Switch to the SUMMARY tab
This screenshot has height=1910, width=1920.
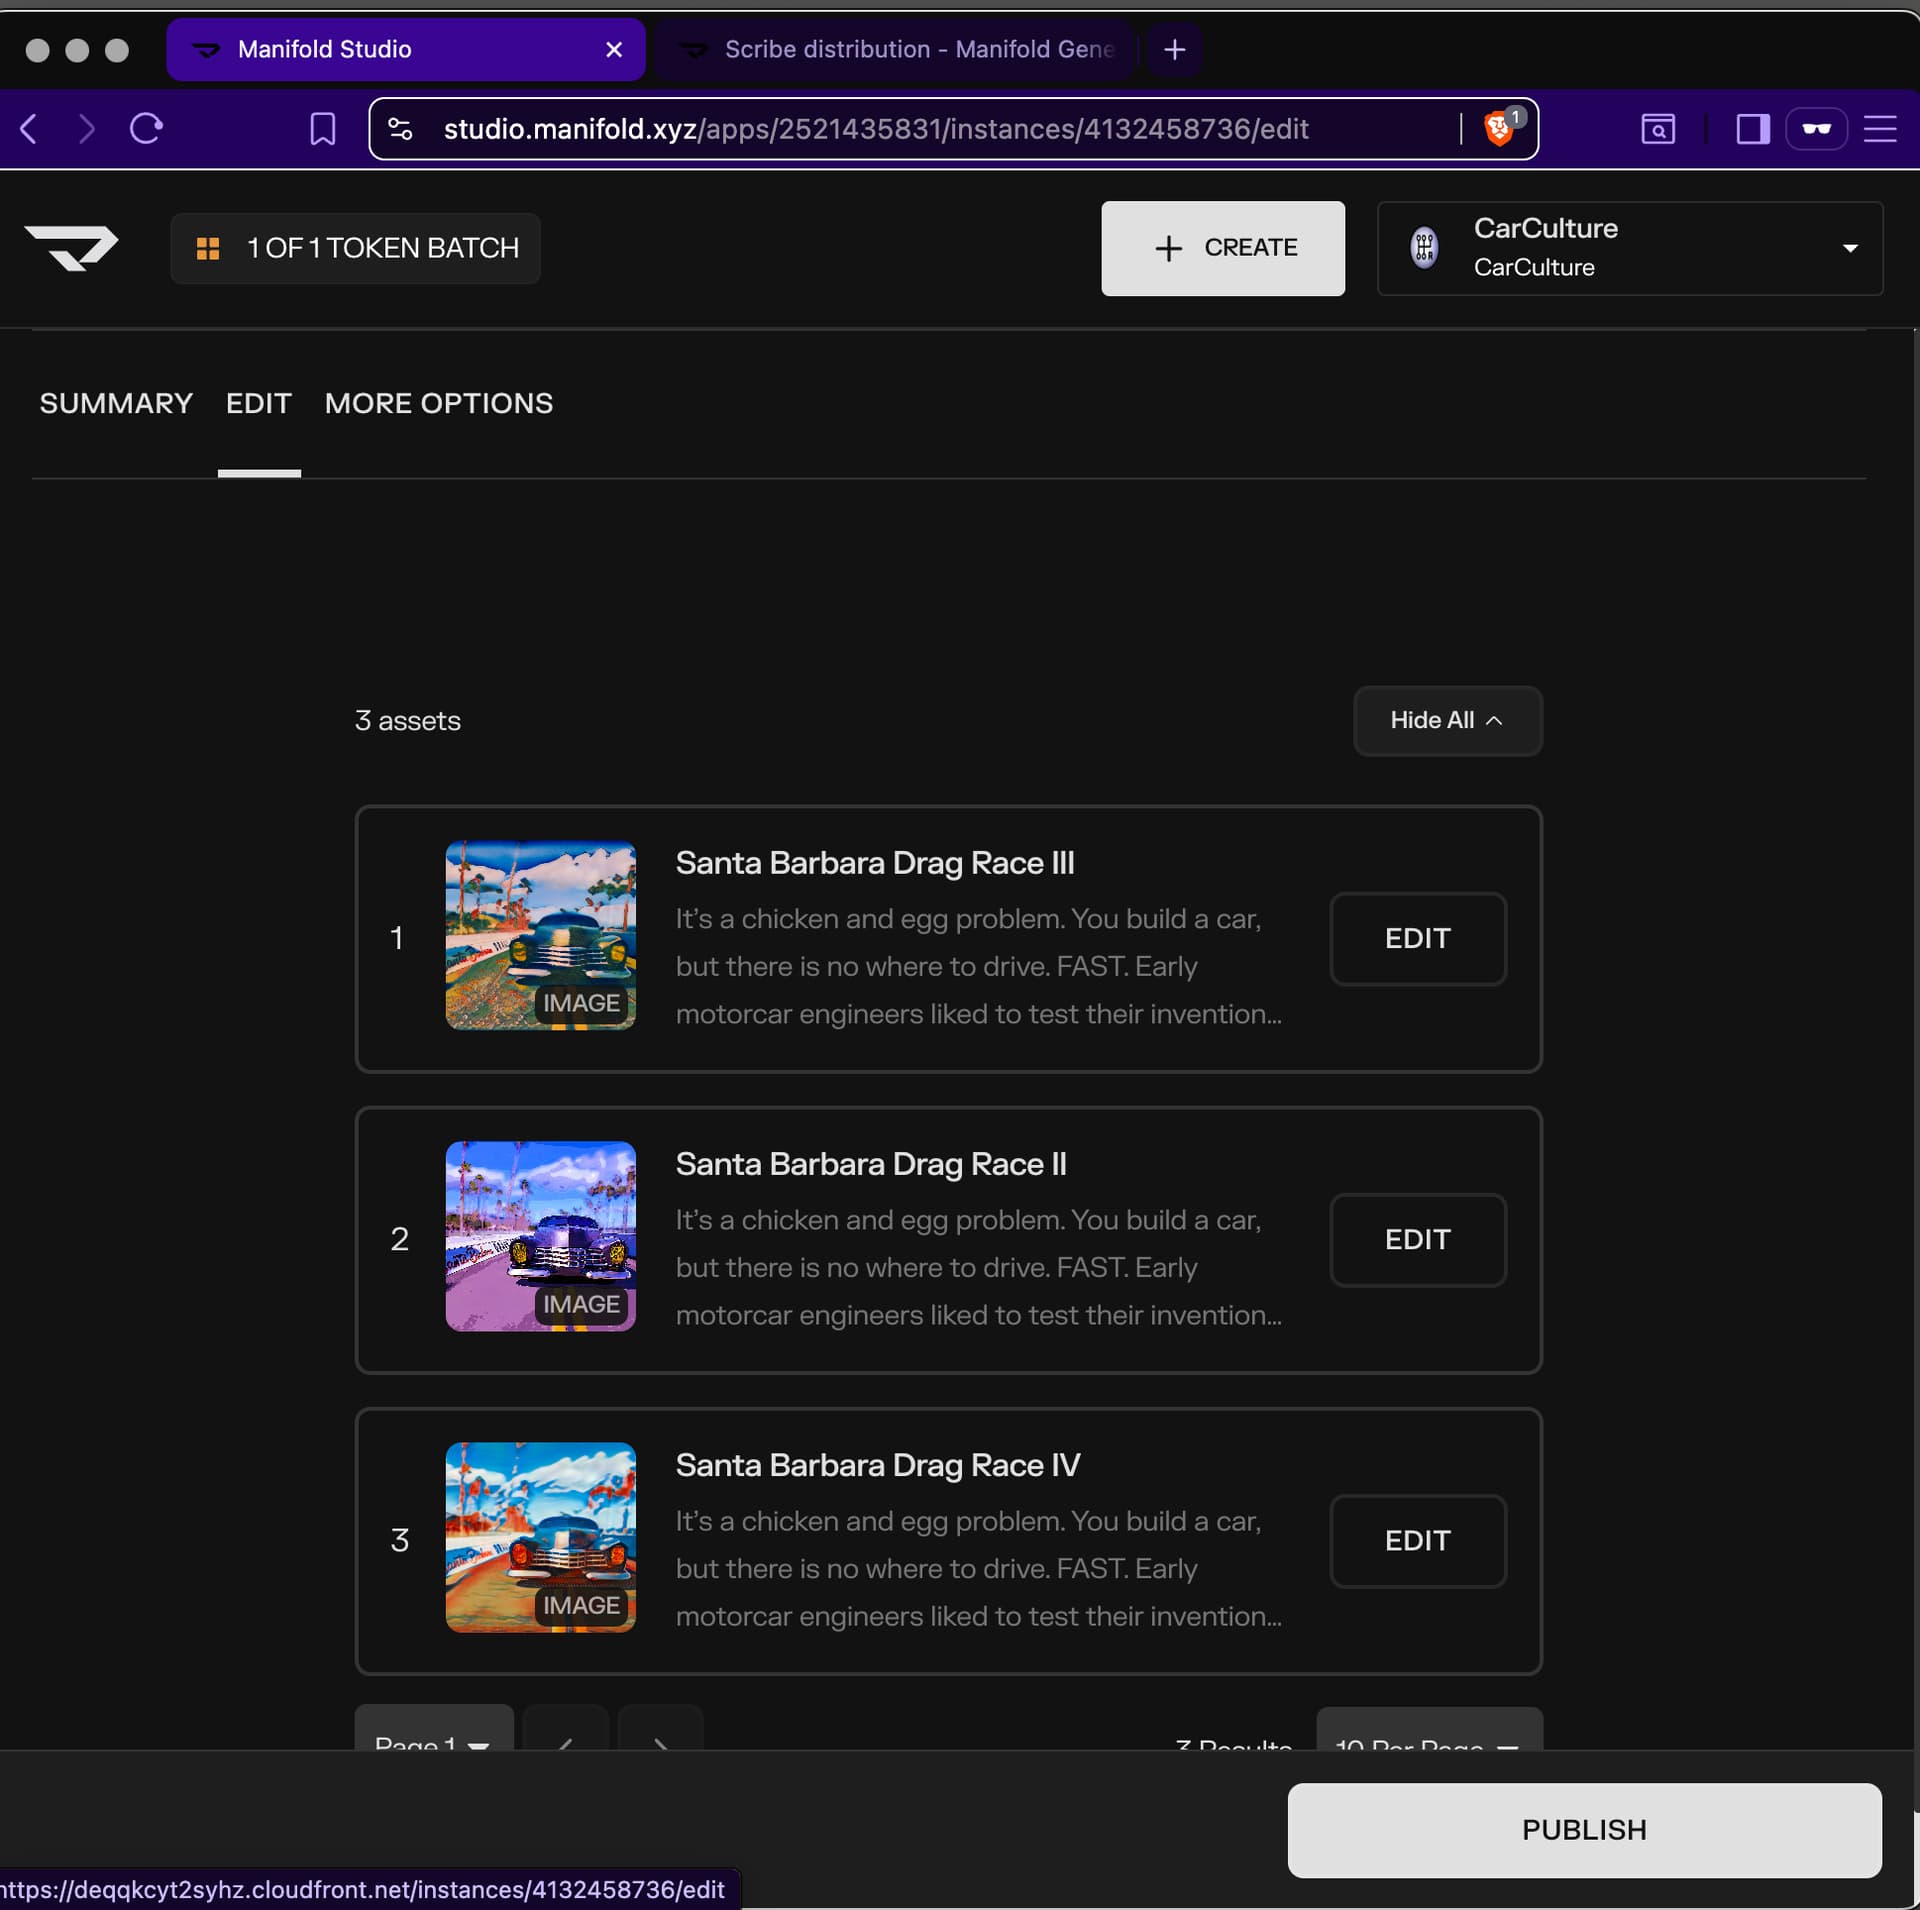coord(116,403)
